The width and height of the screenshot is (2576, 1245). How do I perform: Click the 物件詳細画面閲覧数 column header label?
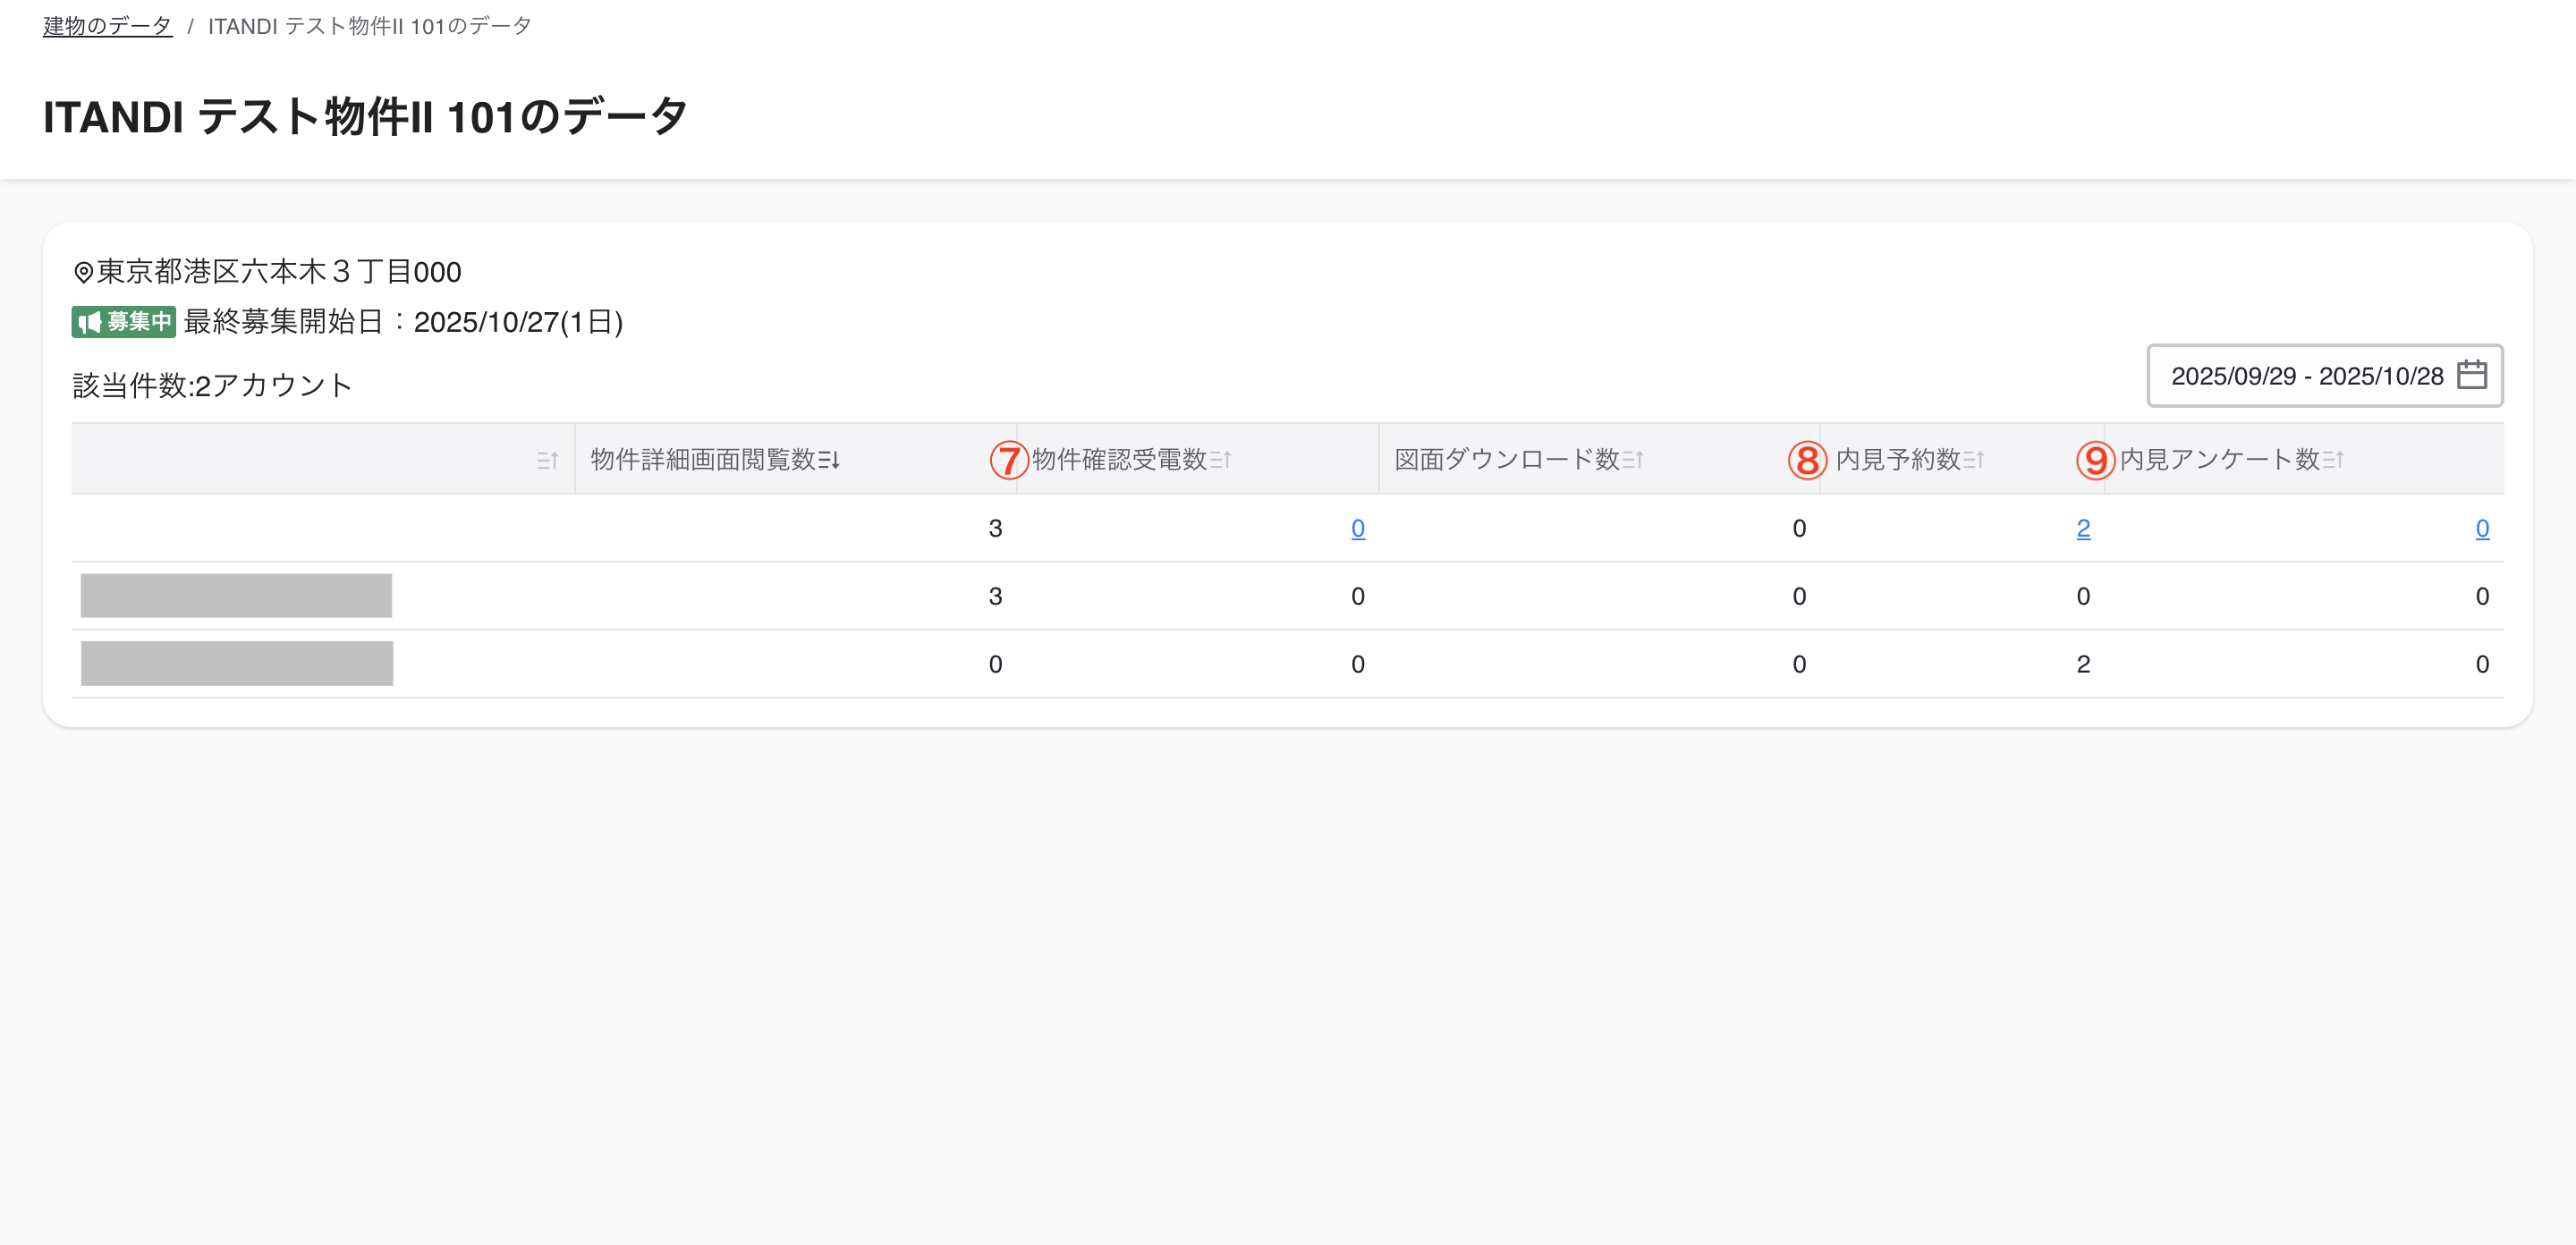[703, 460]
